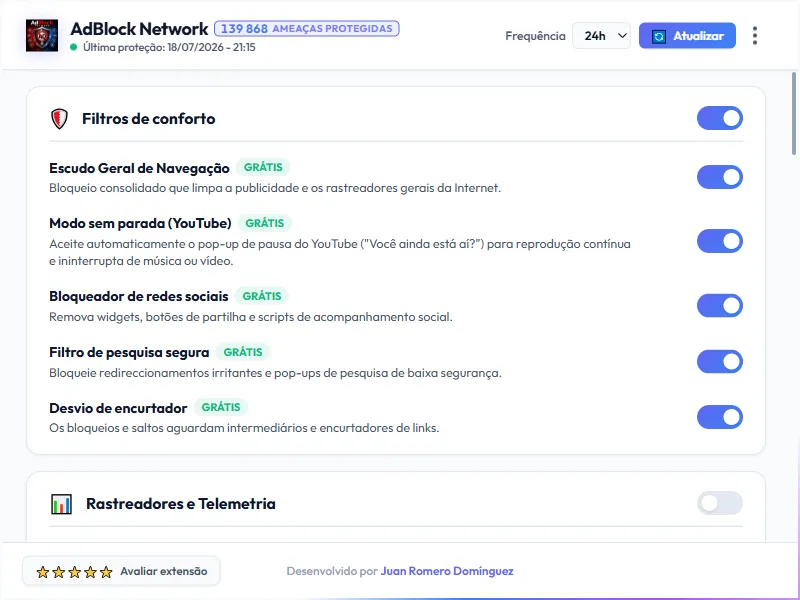This screenshot has width=800, height=600.
Task: Click the five-star rating icons
Action: click(x=74, y=572)
